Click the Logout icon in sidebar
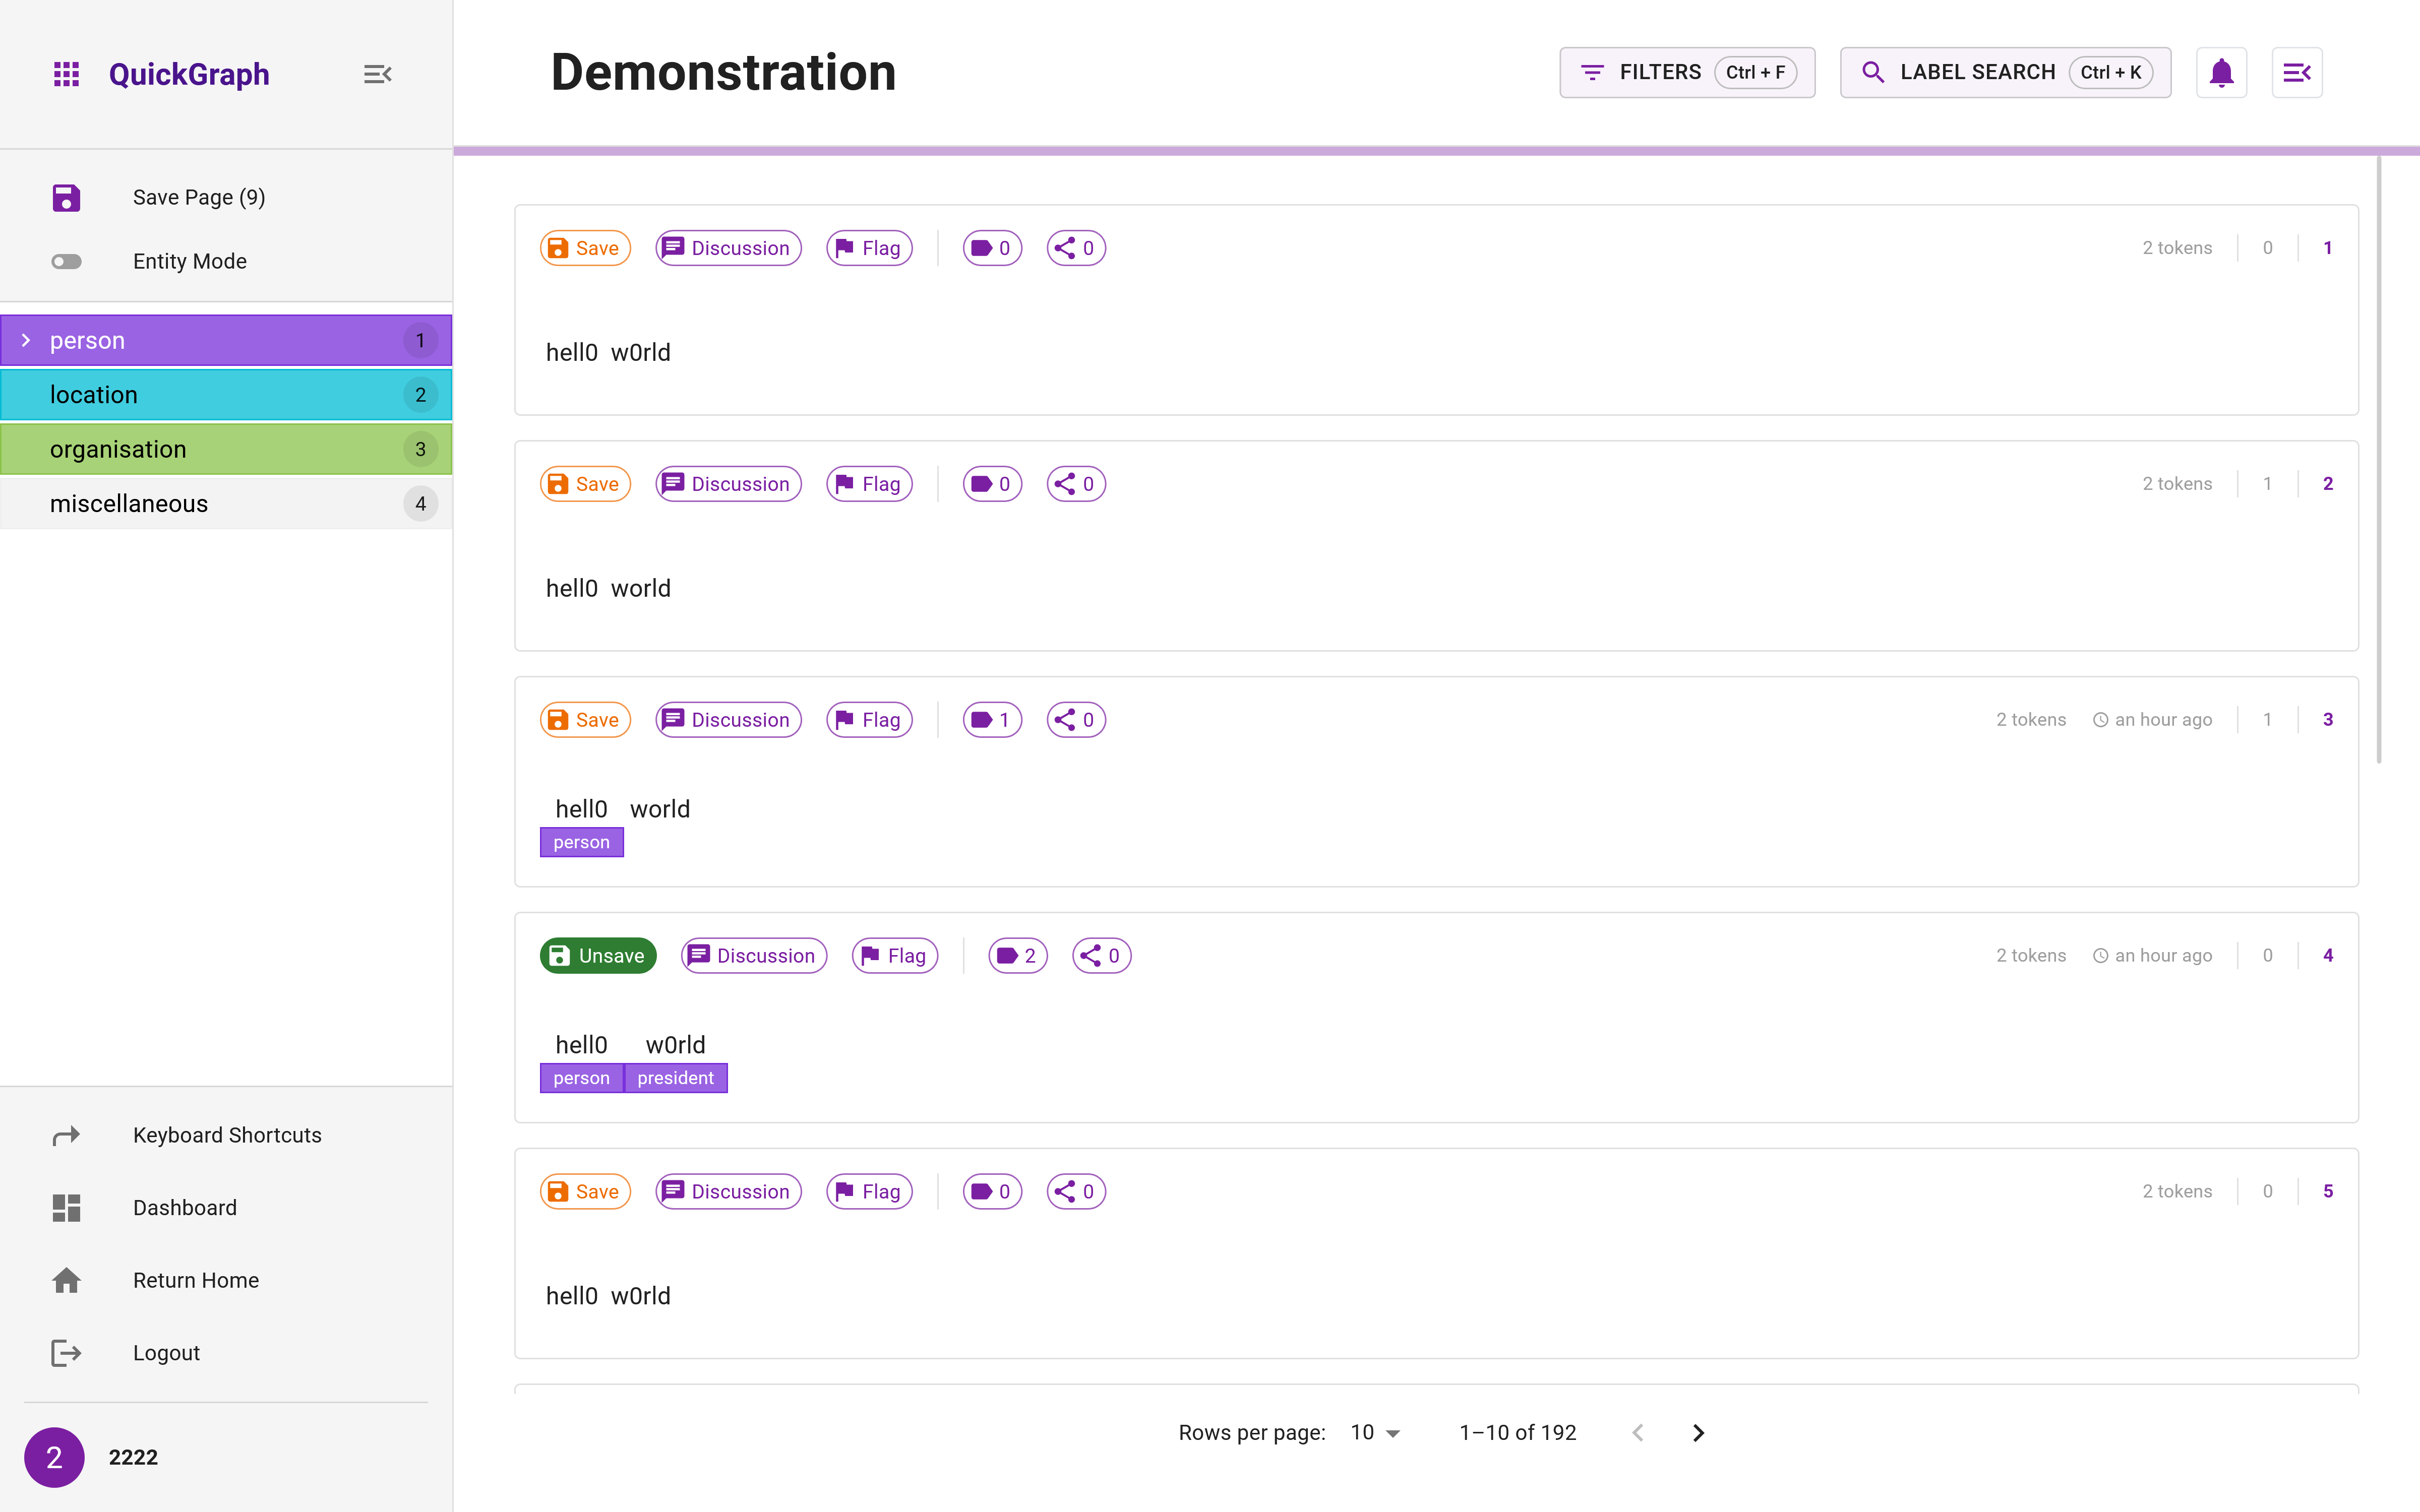2420x1512 pixels. pyautogui.click(x=66, y=1353)
